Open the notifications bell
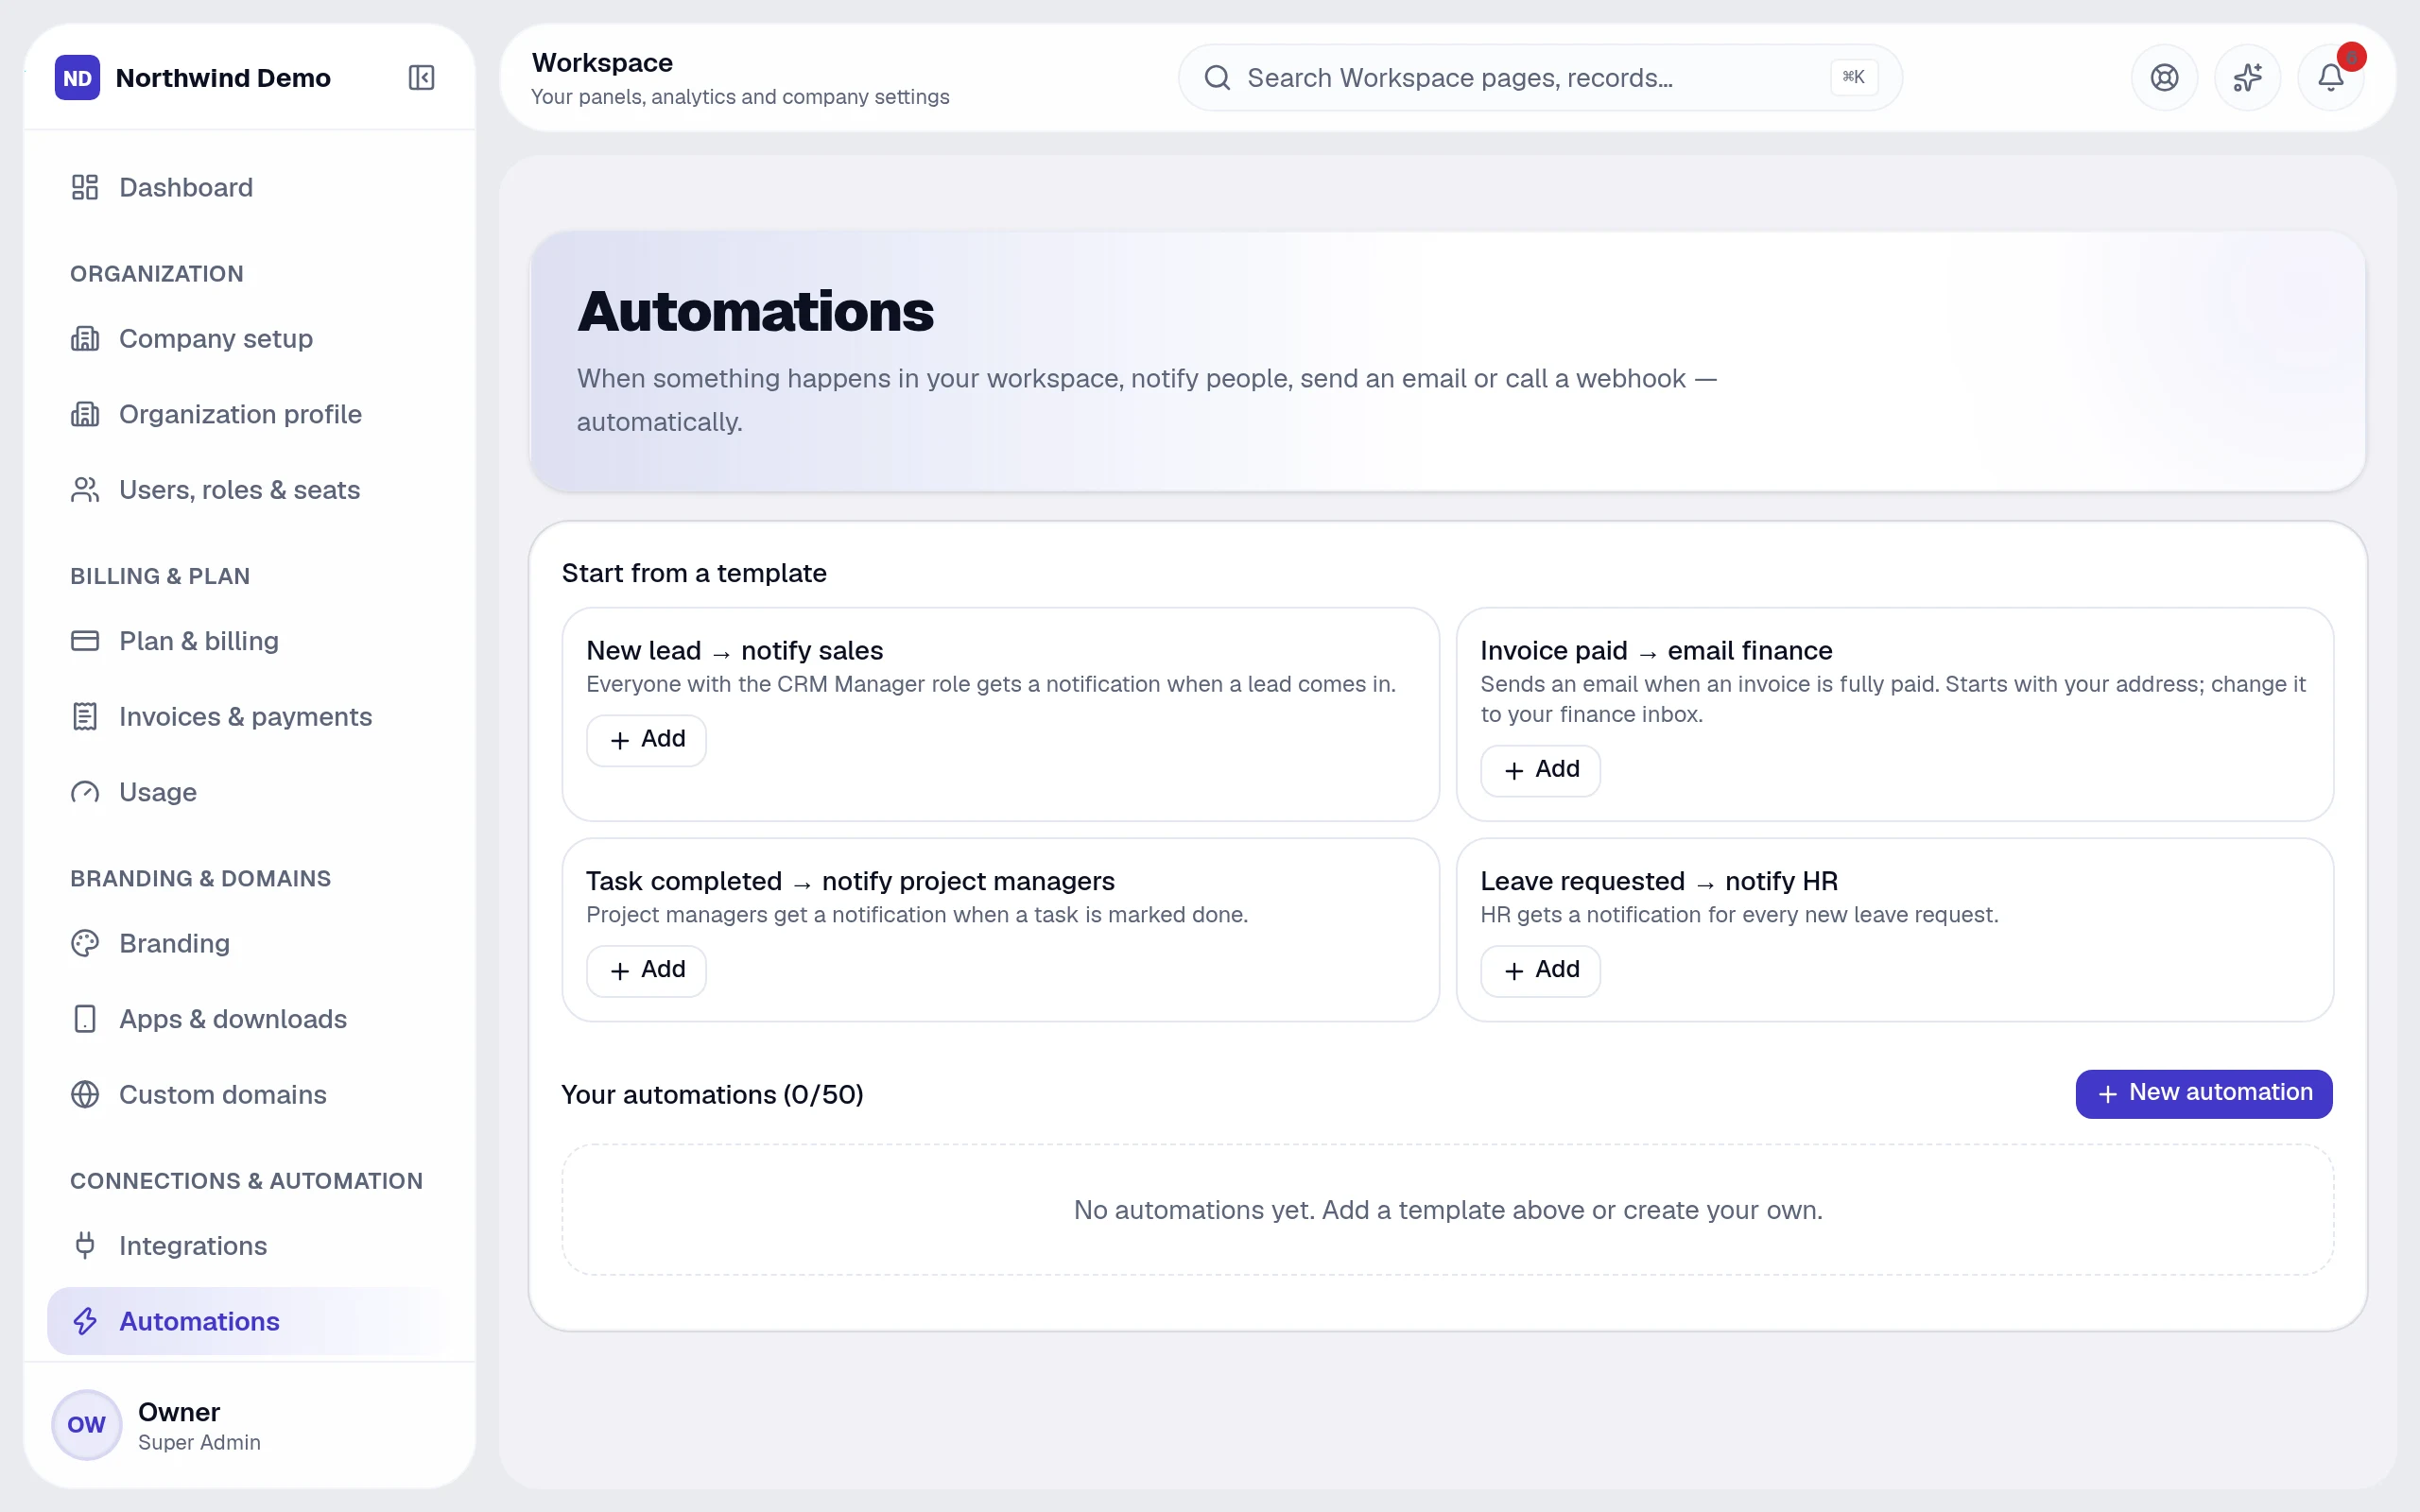 2330,77
